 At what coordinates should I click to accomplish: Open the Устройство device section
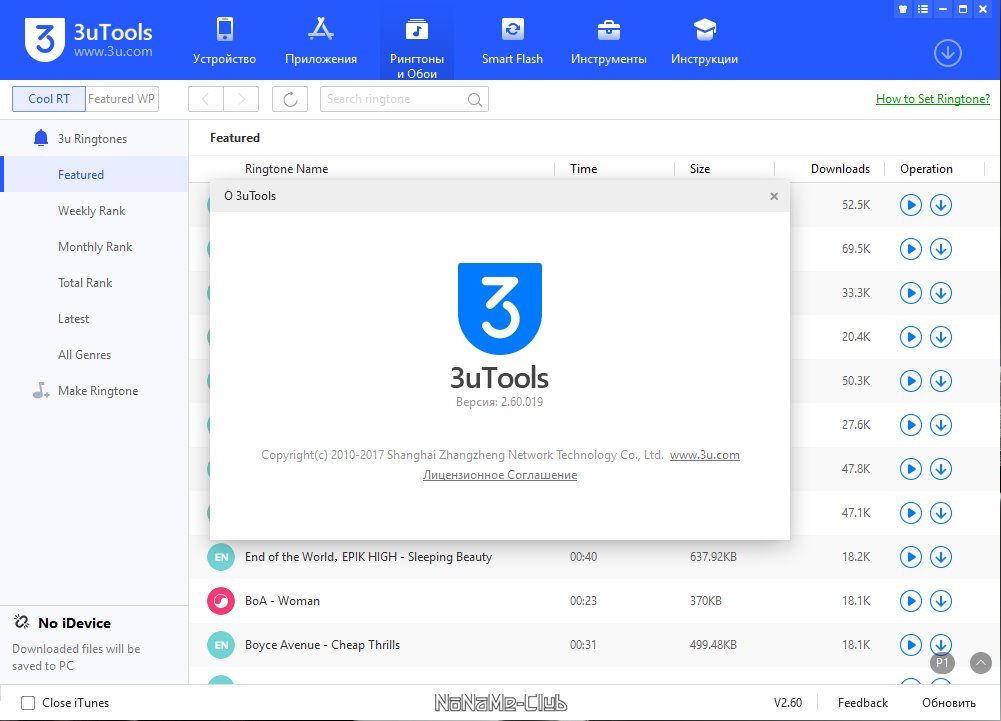pos(224,42)
